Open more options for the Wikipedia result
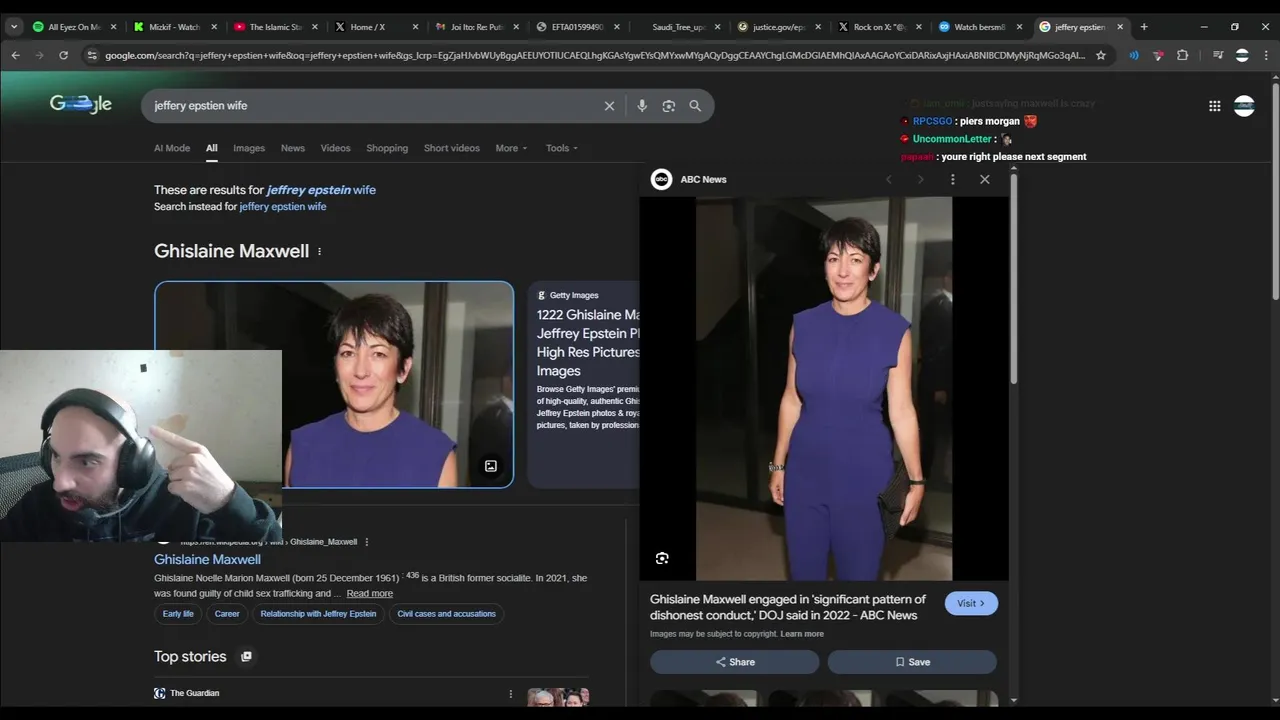The image size is (1280, 720). click(x=366, y=542)
